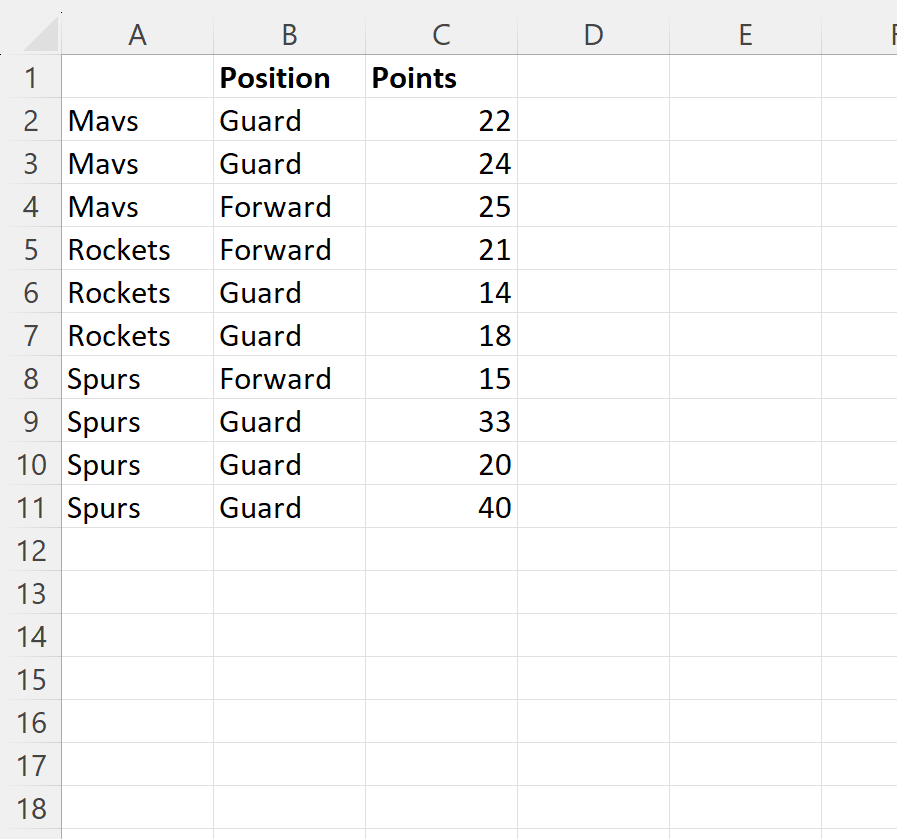Select row 11 header
Image resolution: width=897 pixels, height=839 pixels.
click(31, 507)
